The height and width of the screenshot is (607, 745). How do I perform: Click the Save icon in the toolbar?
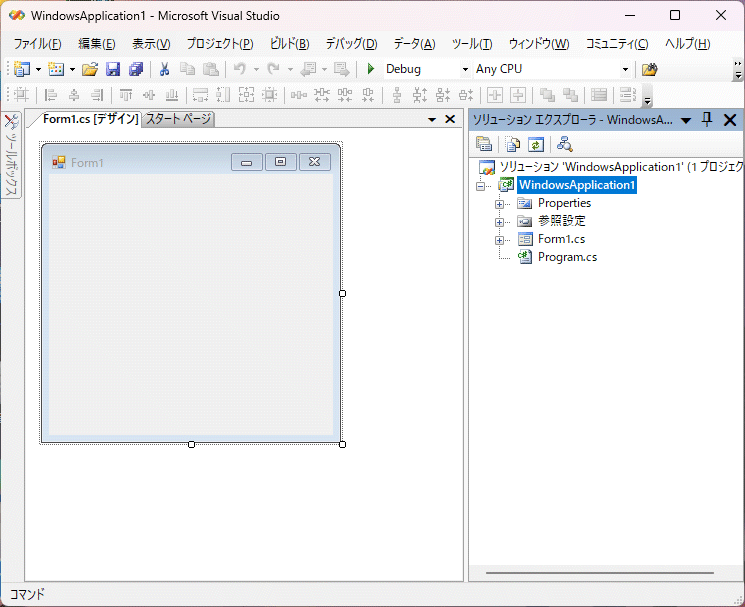113,69
